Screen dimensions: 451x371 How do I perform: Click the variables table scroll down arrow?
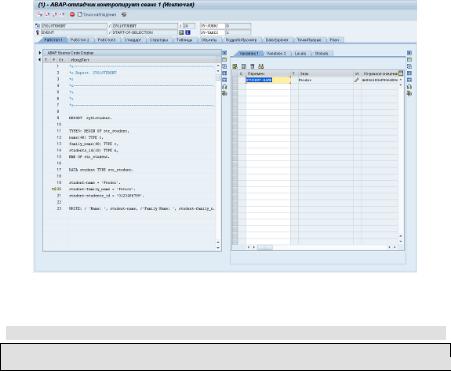tap(401, 241)
